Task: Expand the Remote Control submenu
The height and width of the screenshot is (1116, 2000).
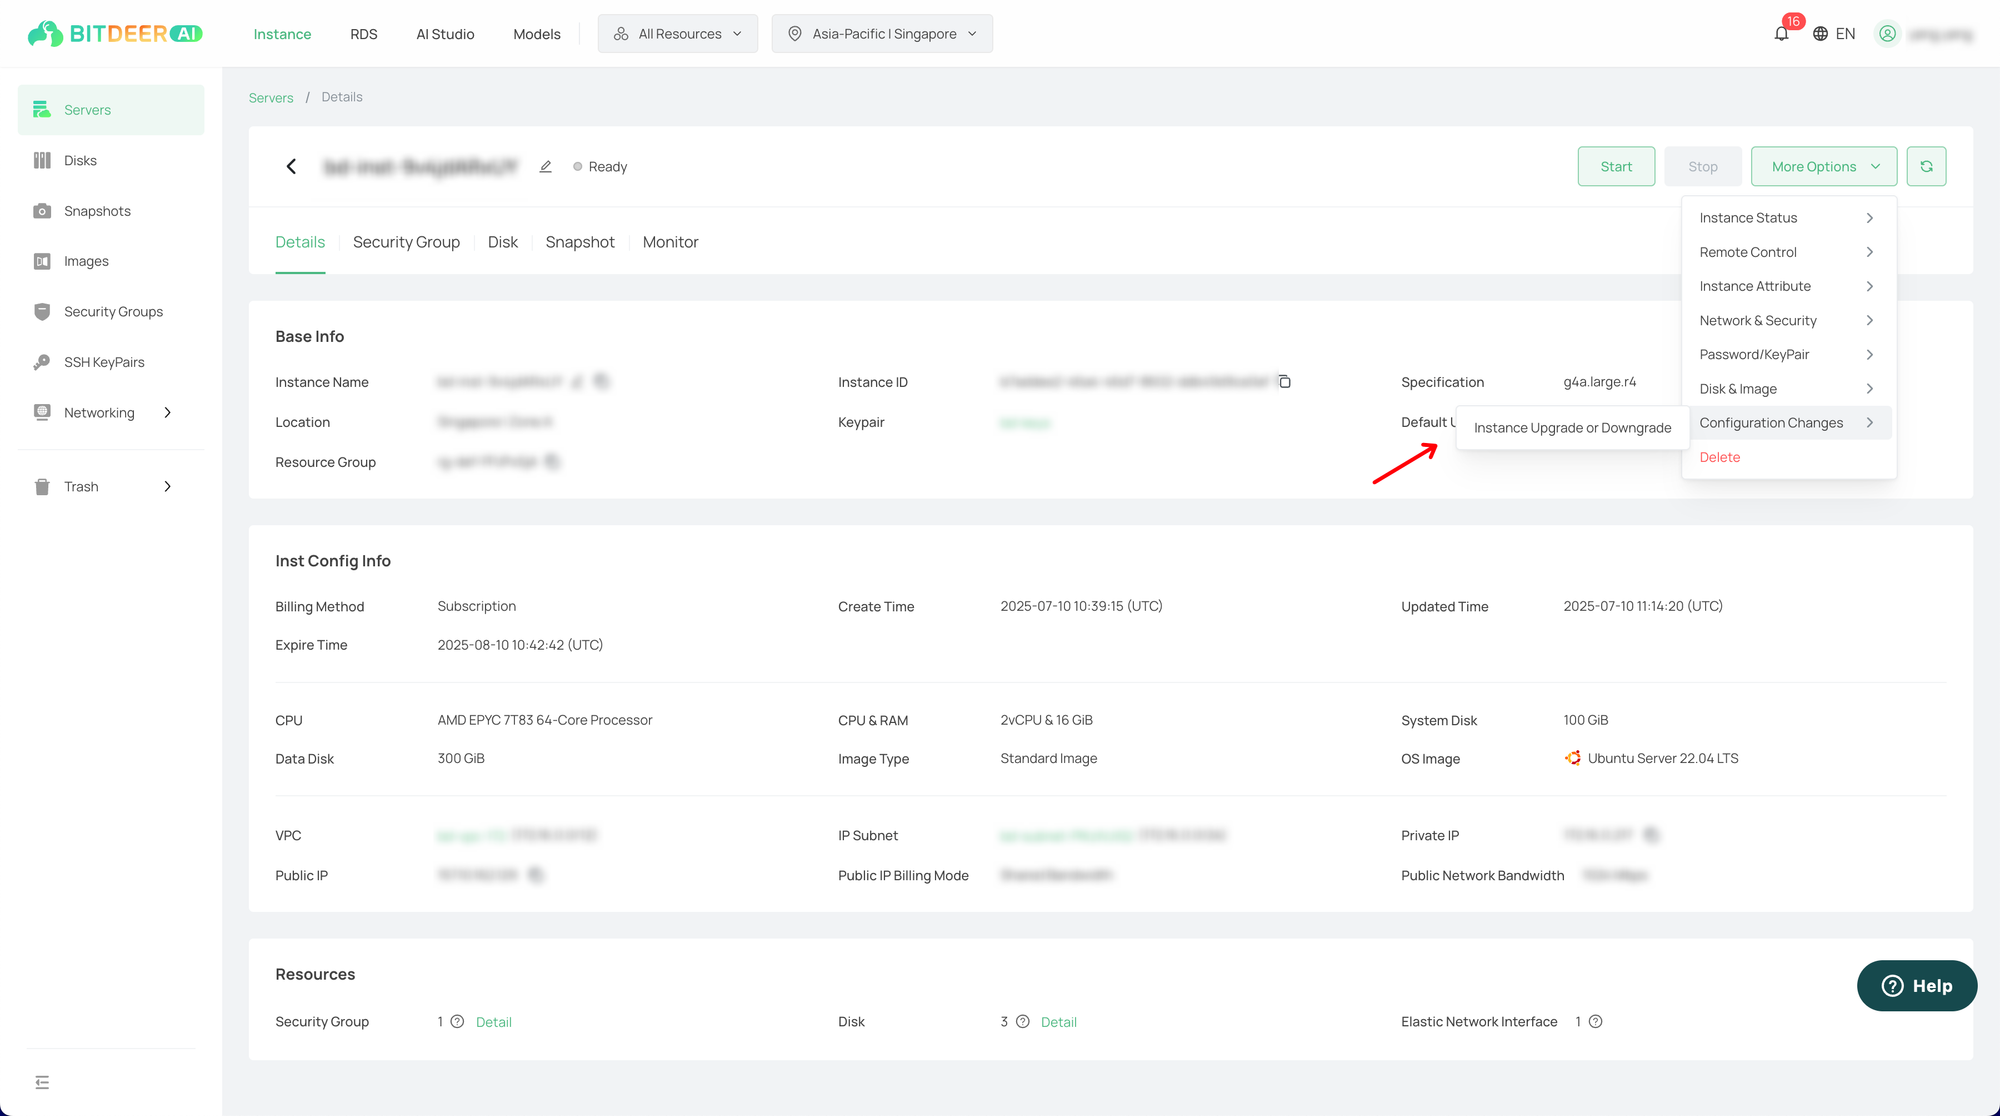Action: pos(1788,252)
